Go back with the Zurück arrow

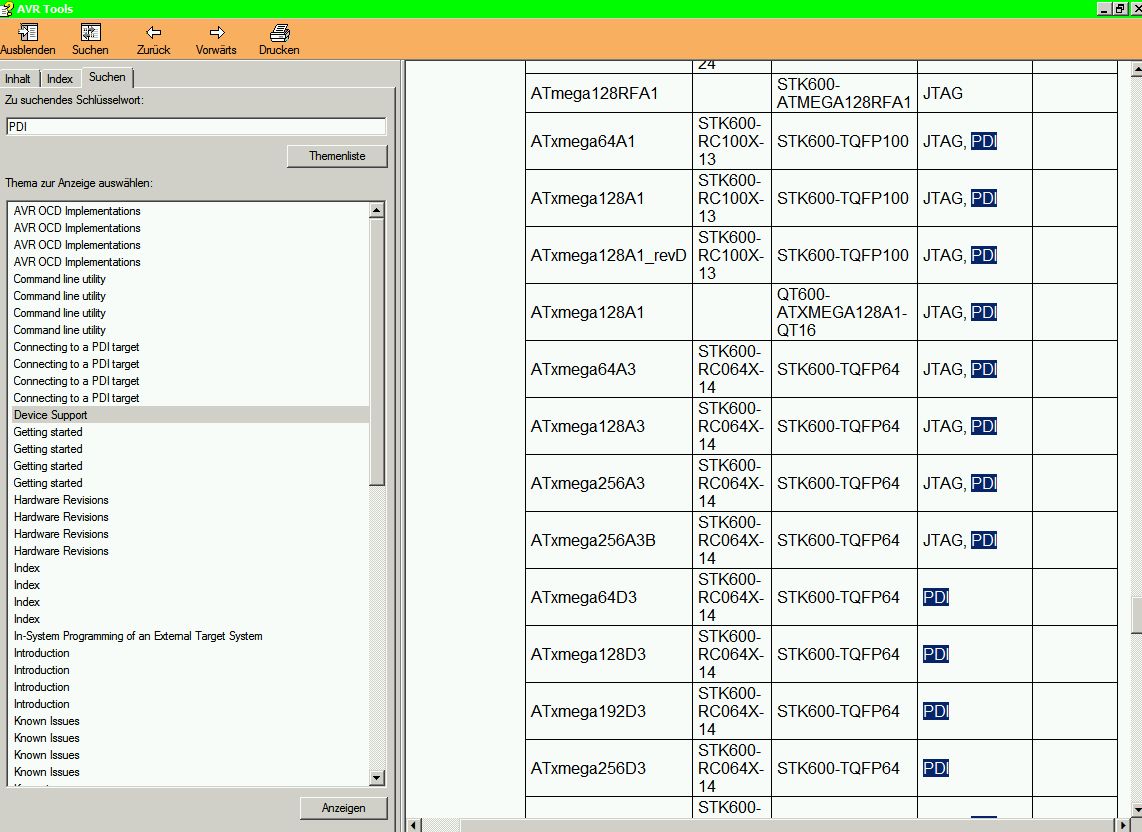click(154, 39)
